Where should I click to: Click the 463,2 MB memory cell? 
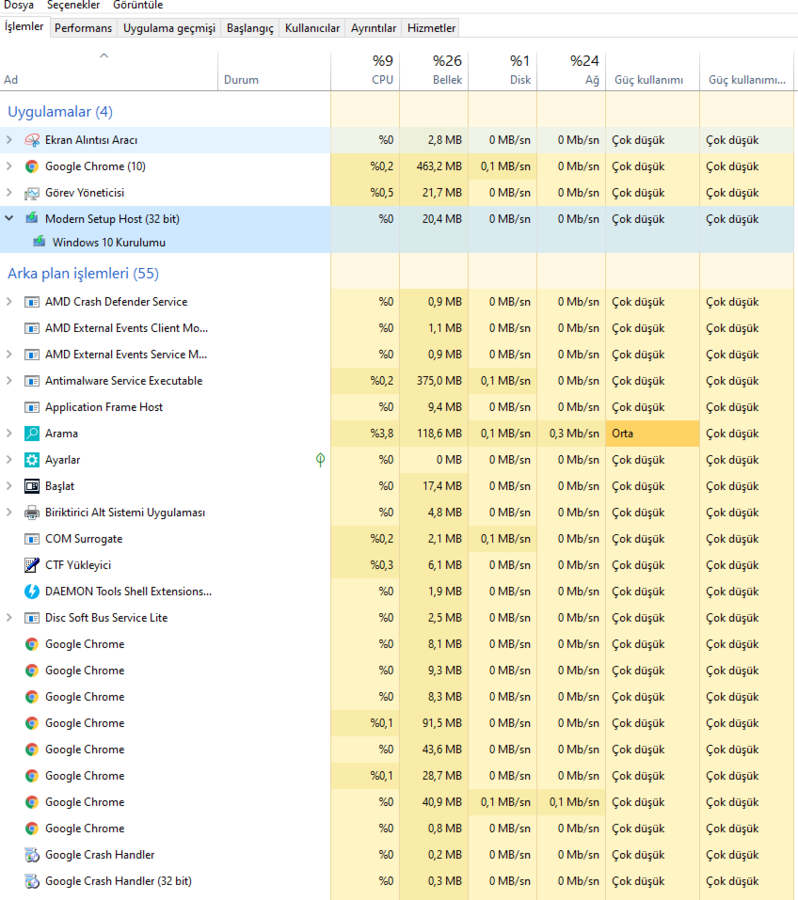coord(434,166)
